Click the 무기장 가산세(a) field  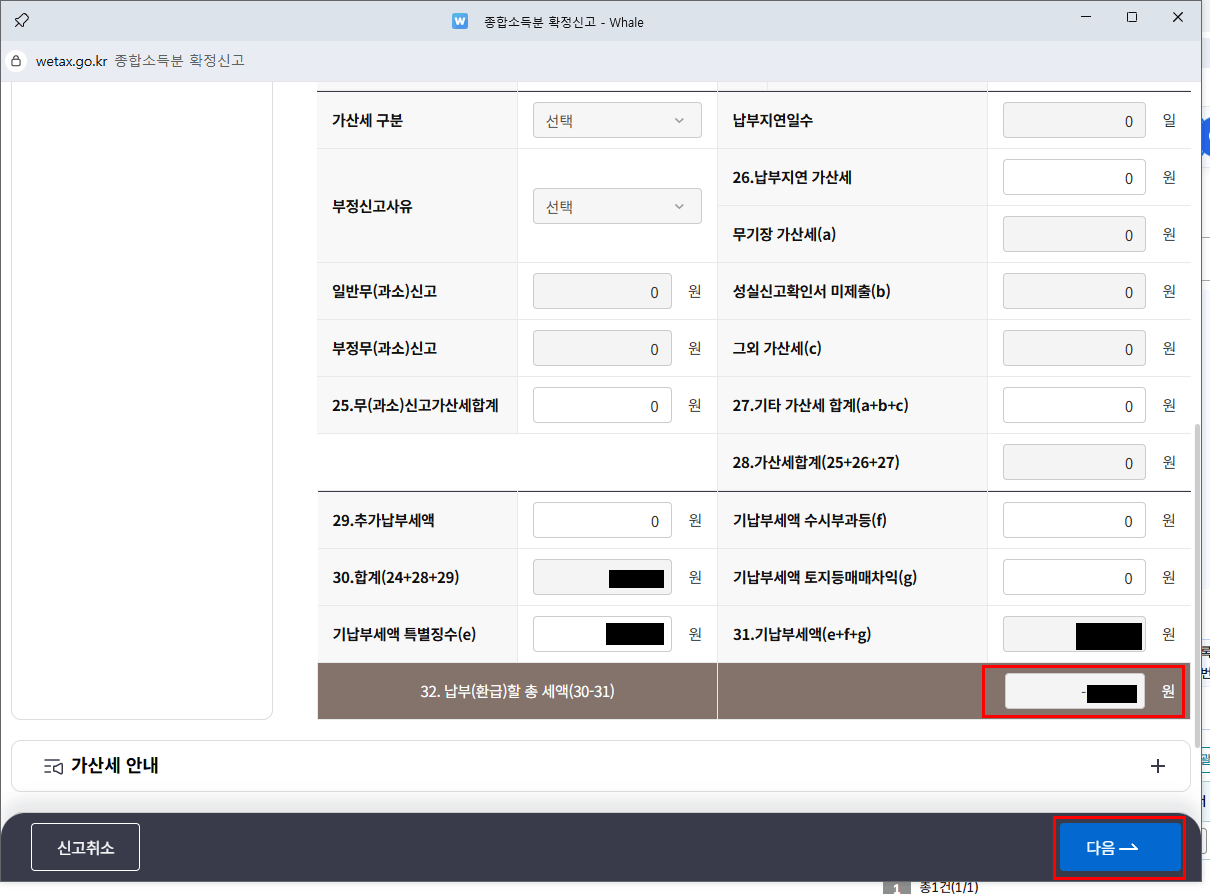1074,235
